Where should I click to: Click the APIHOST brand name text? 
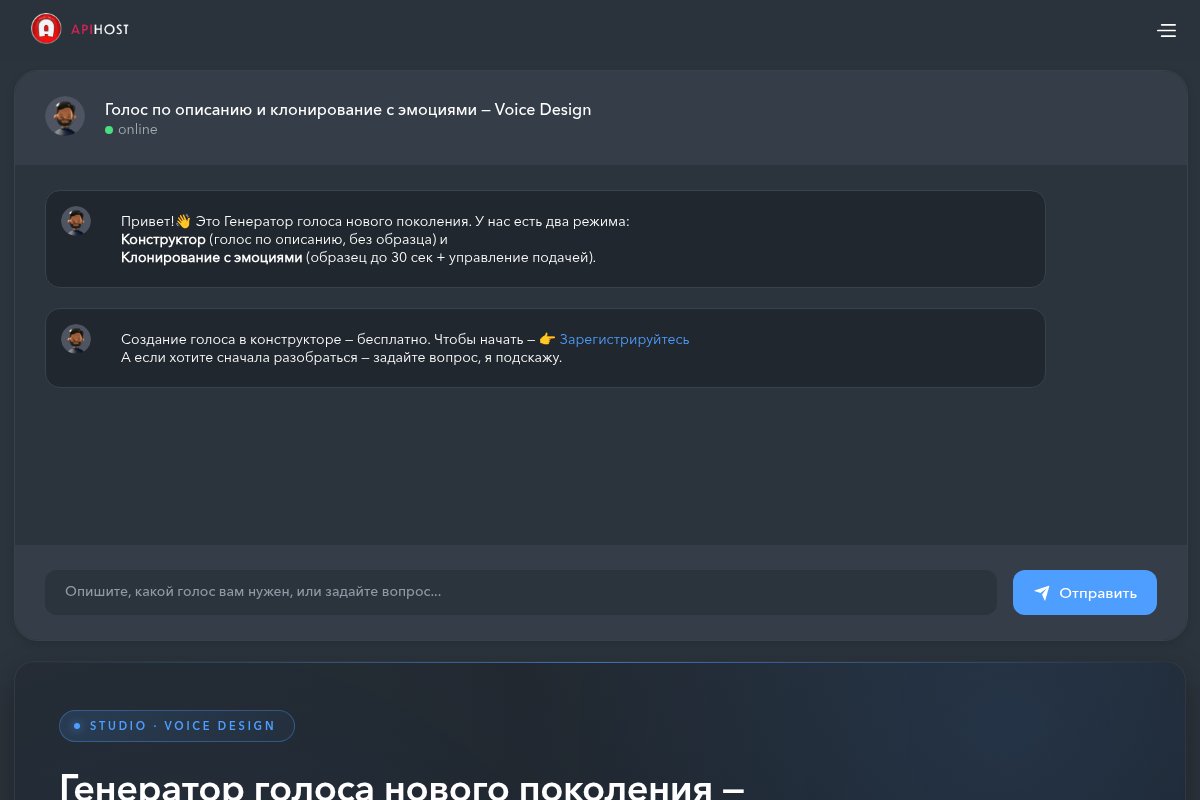click(x=100, y=30)
